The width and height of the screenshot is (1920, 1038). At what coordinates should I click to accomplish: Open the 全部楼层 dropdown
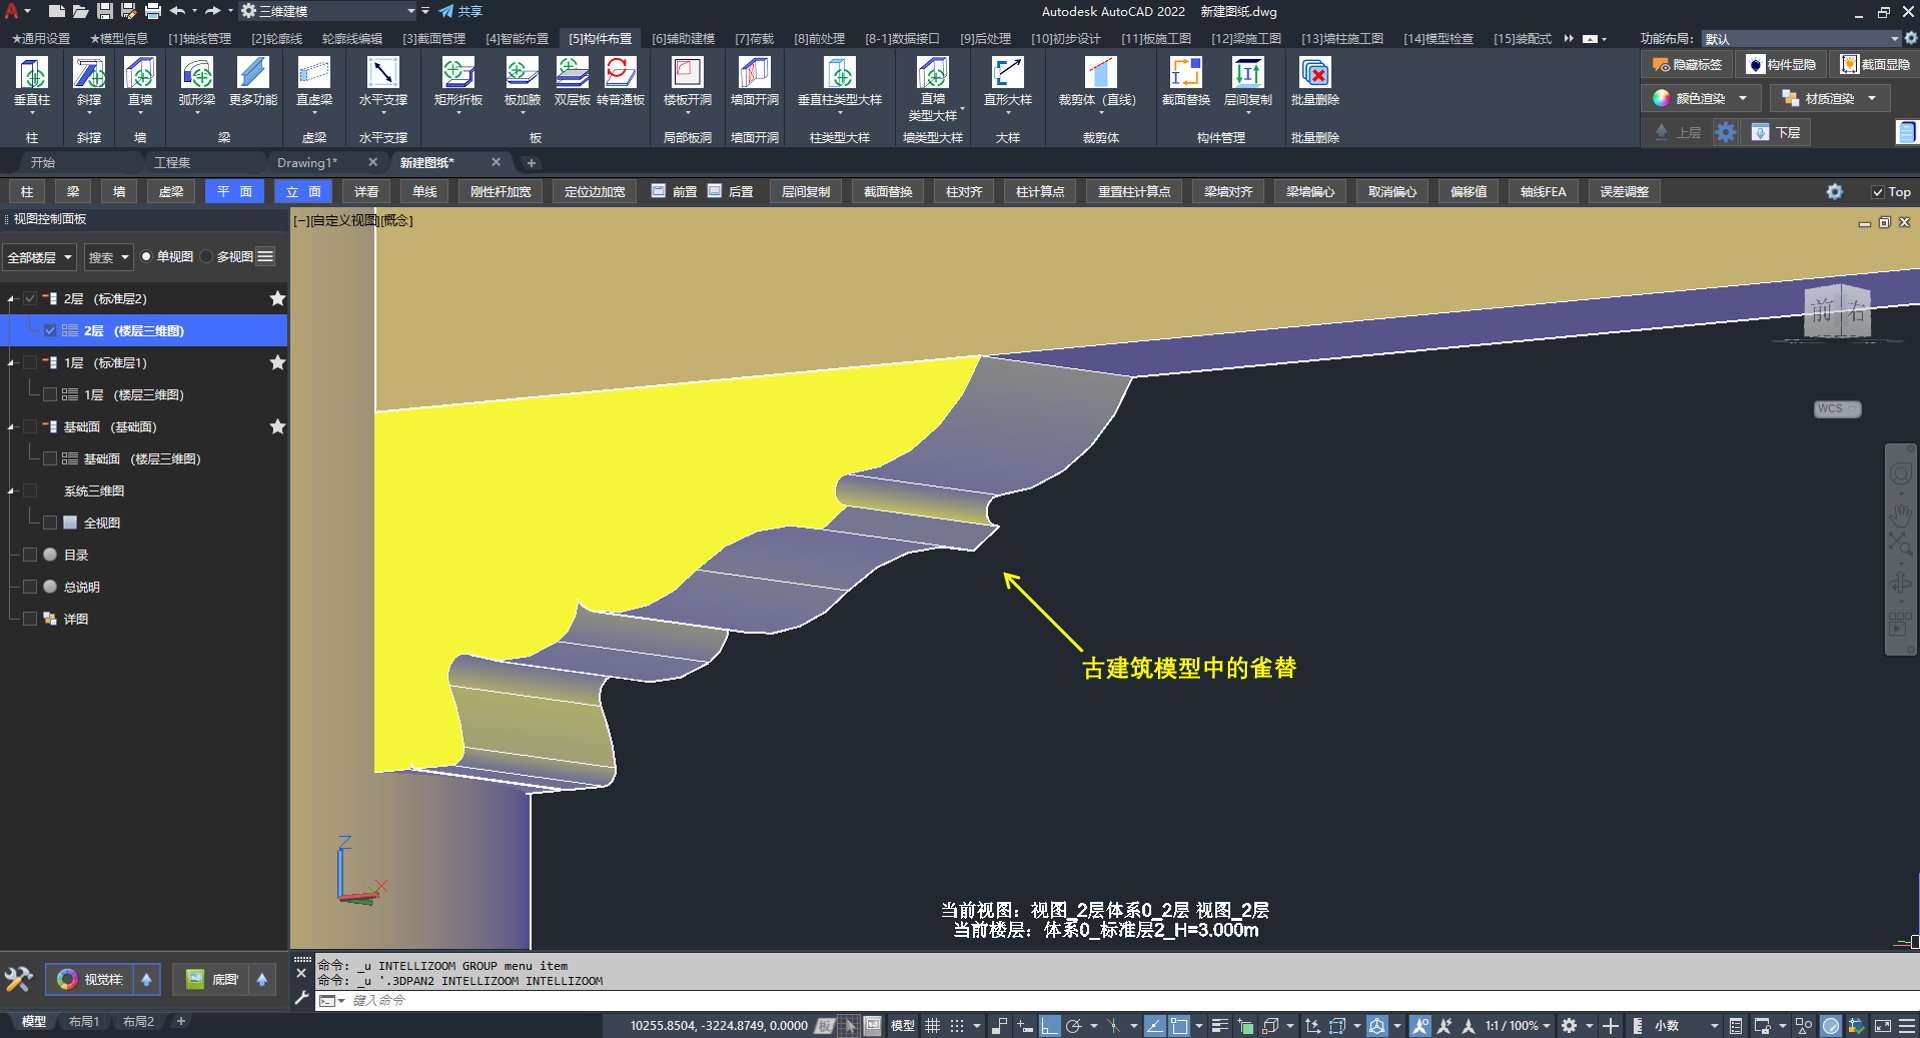(x=40, y=258)
